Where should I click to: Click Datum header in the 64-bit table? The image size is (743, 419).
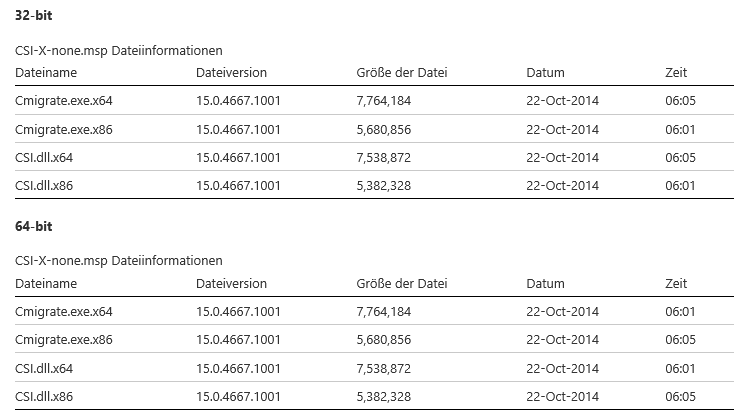click(x=545, y=284)
